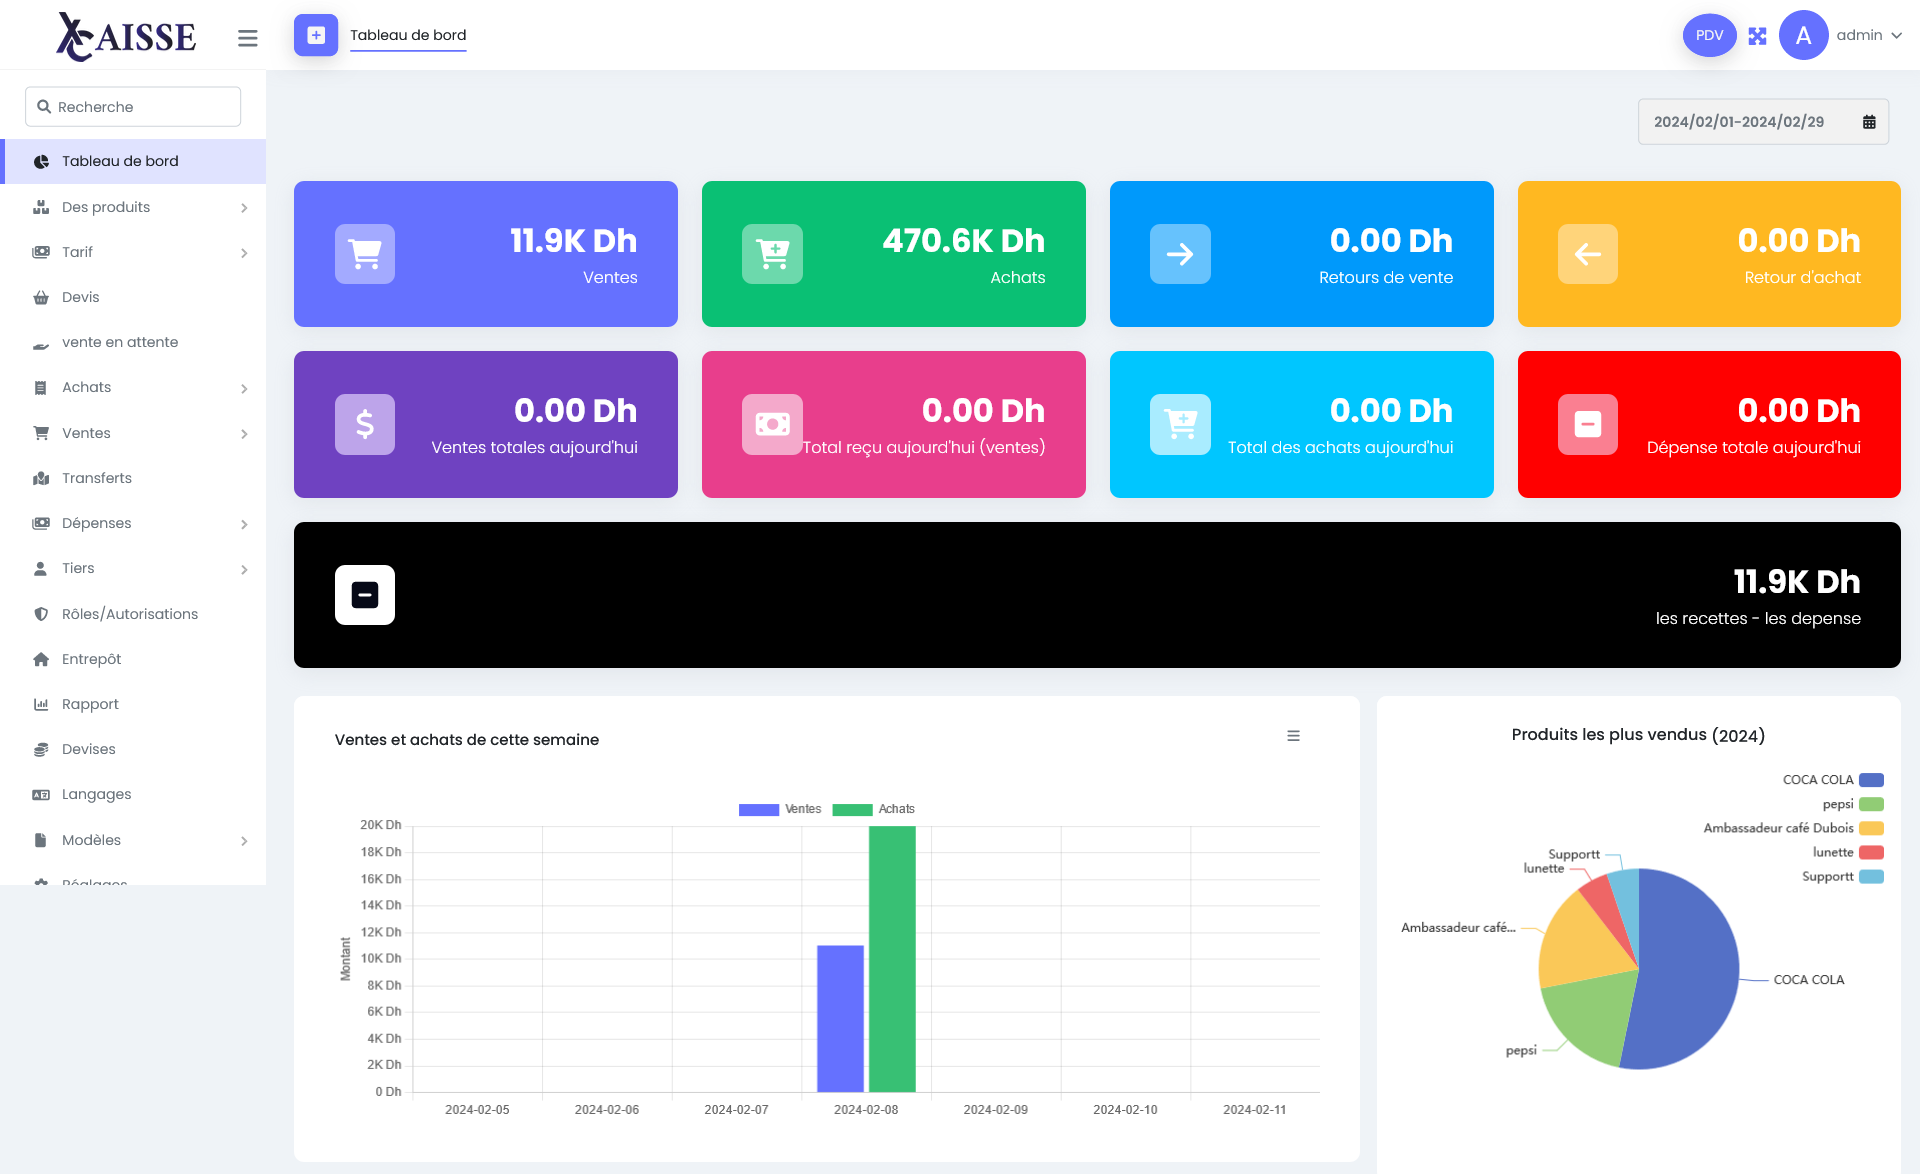Image resolution: width=1920 pixels, height=1174 pixels.
Task: Toggle fullscreen with the expand arrows icon
Action: (x=1757, y=36)
